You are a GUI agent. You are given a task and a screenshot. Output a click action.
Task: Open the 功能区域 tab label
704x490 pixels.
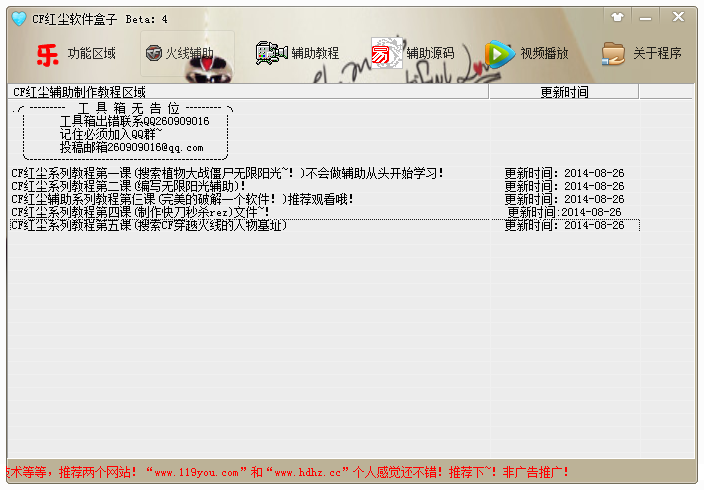92,53
